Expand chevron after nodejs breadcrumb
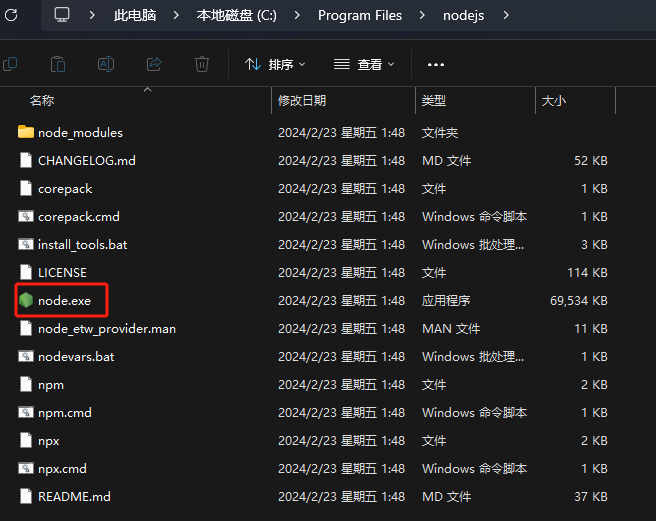The image size is (656, 521). [506, 15]
